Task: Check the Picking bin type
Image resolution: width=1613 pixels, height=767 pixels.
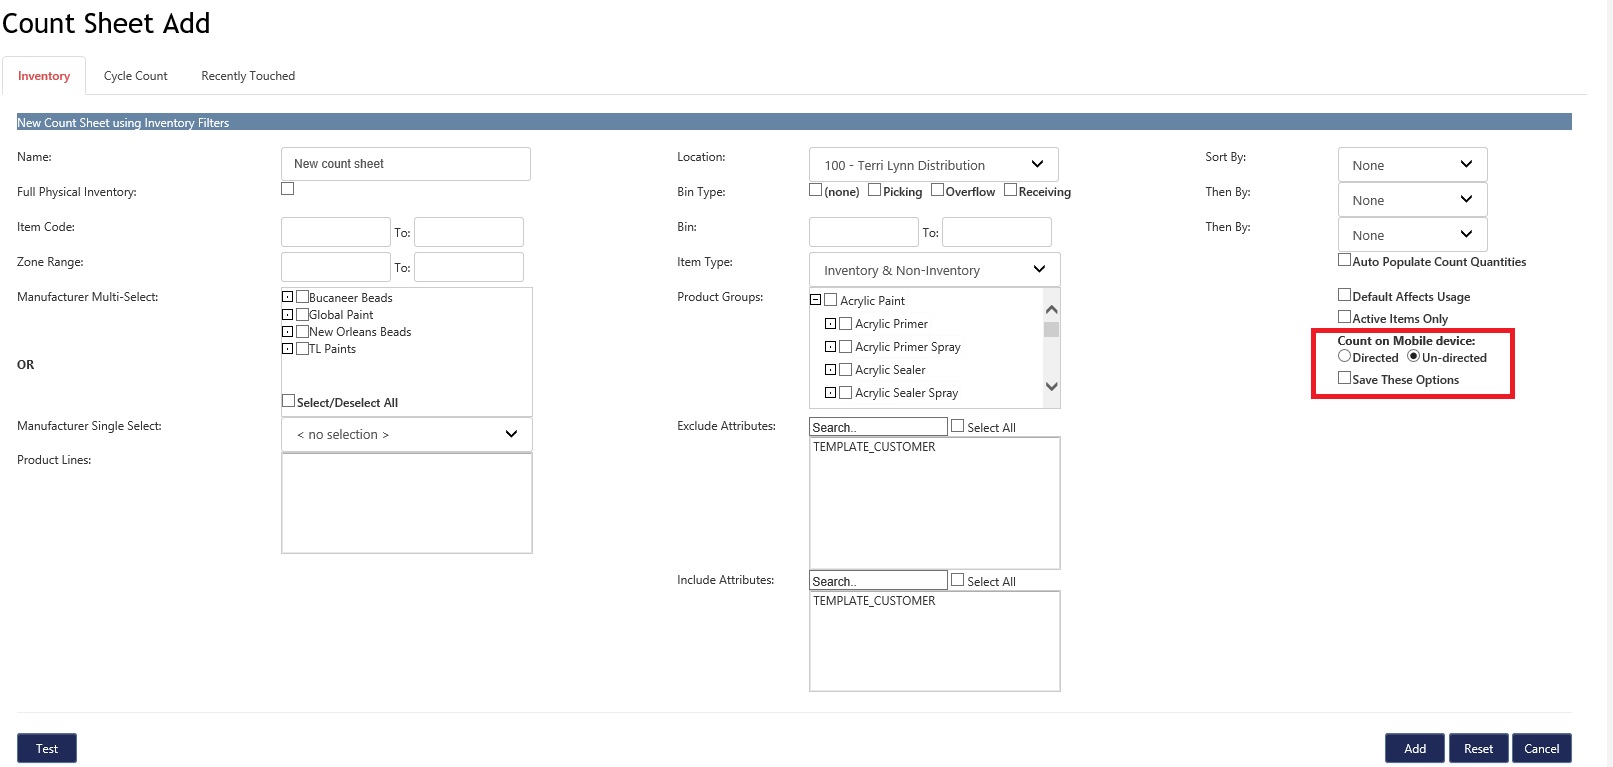Action: coord(875,190)
